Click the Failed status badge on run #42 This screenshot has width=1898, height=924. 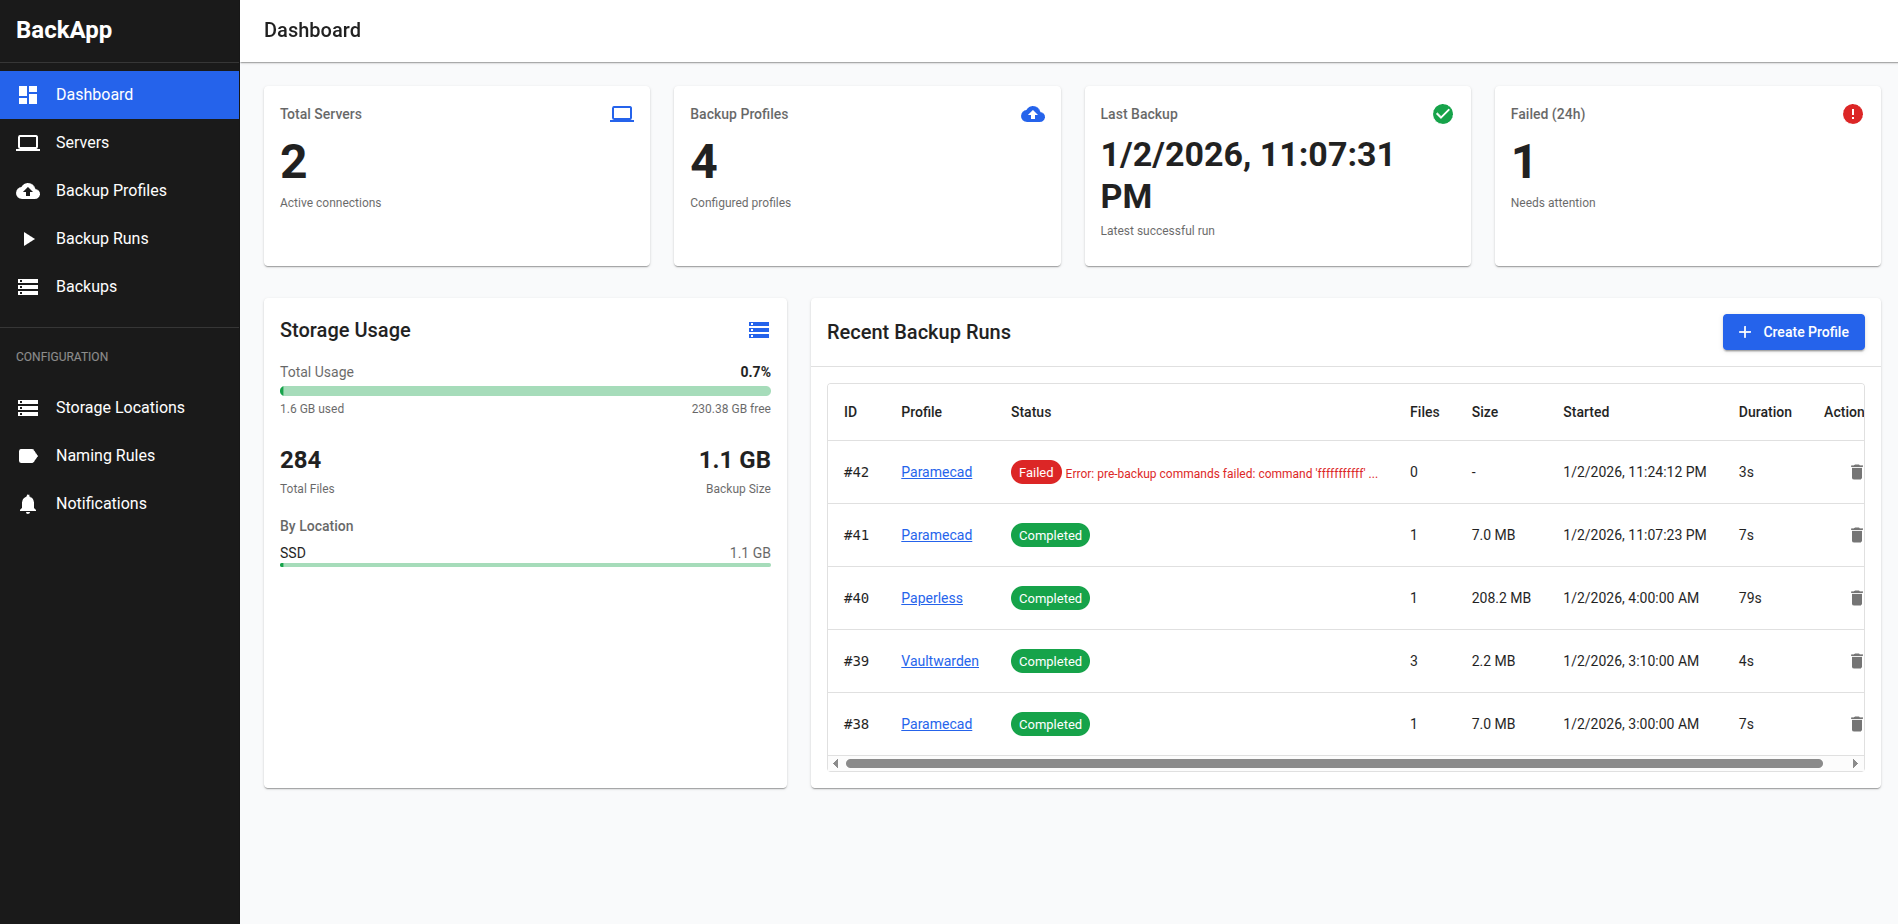point(1036,472)
